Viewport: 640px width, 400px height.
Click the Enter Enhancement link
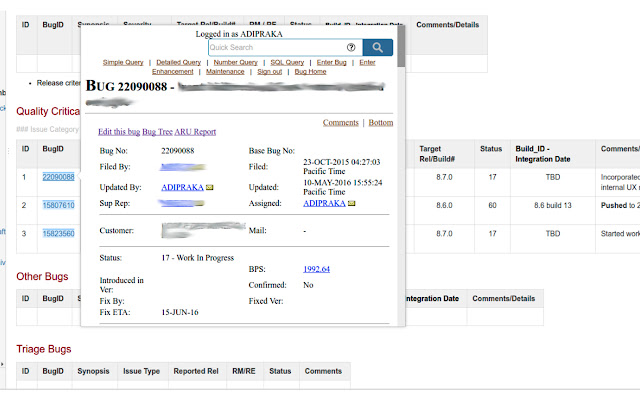173,72
